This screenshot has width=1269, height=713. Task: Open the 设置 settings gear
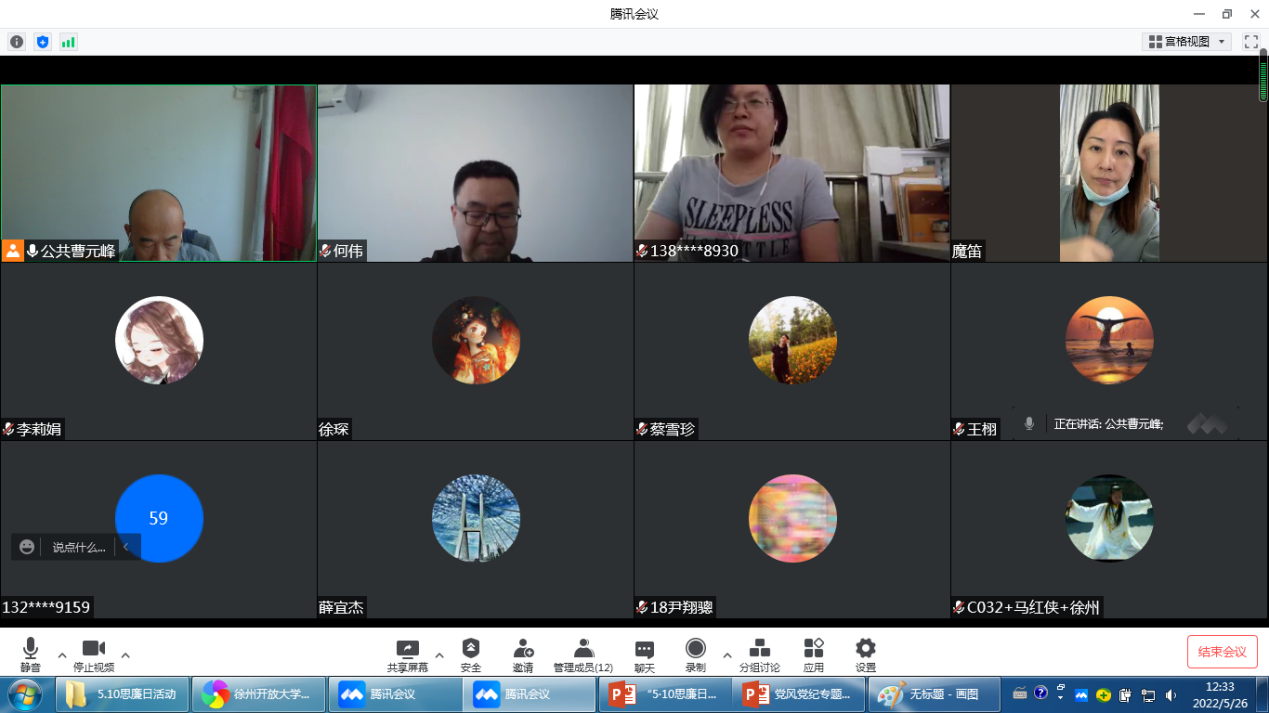tap(865, 653)
